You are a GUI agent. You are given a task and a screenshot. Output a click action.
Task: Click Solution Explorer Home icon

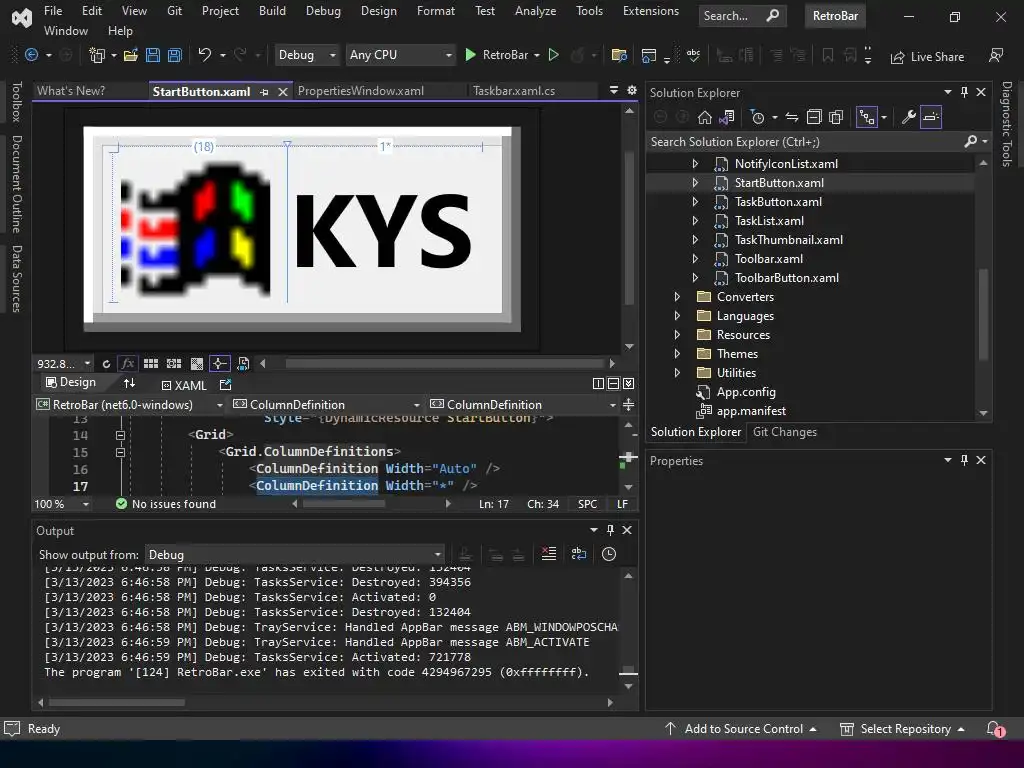click(x=705, y=118)
